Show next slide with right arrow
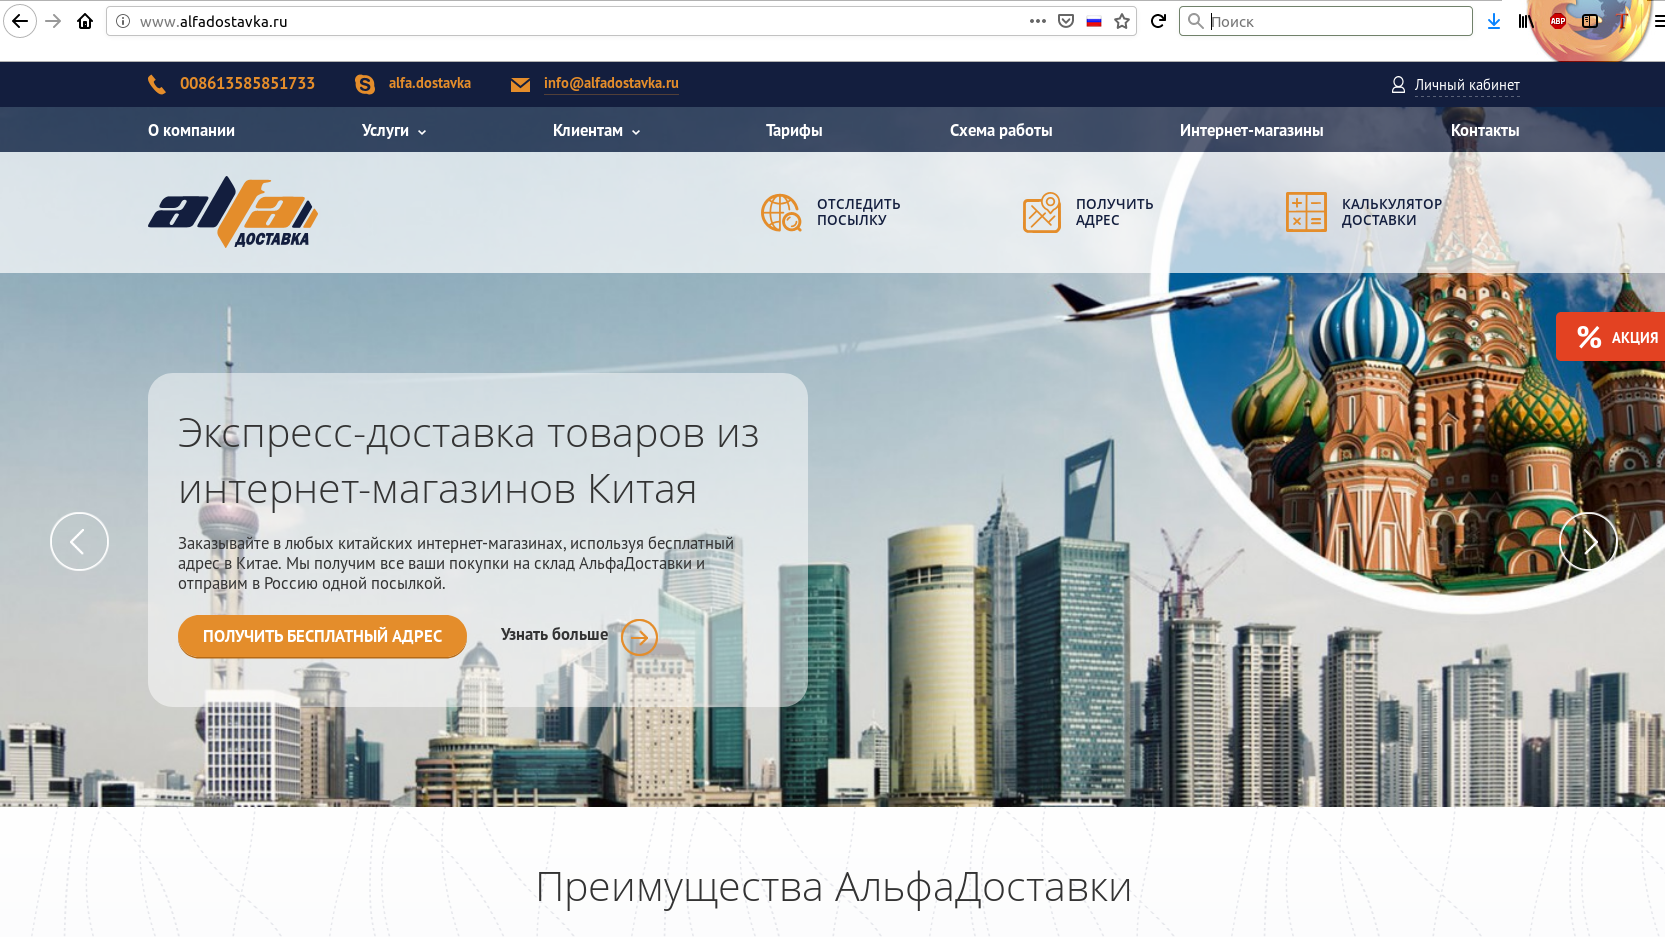Image resolution: width=1665 pixels, height=937 pixels. pos(1588,541)
